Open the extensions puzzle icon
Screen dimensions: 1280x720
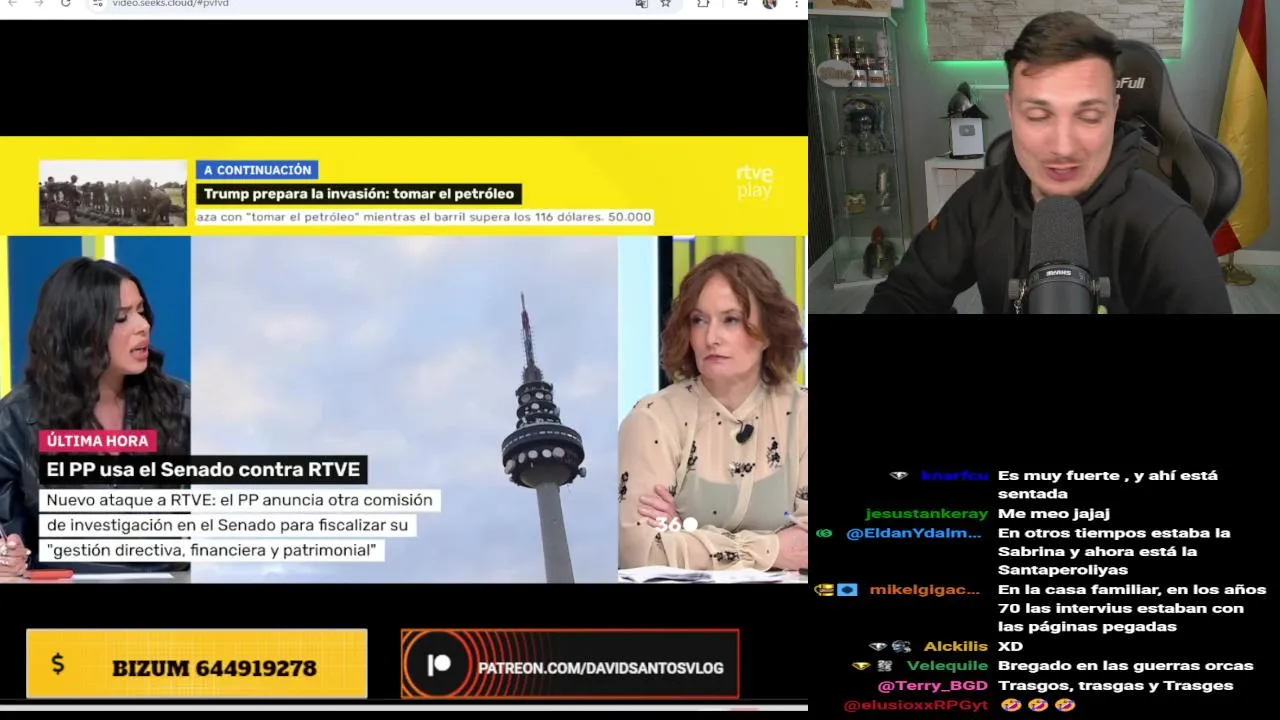click(703, 3)
